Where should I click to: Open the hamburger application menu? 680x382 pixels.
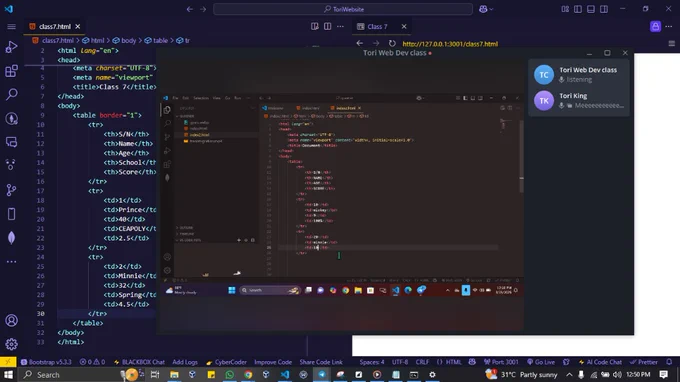pos(11,26)
